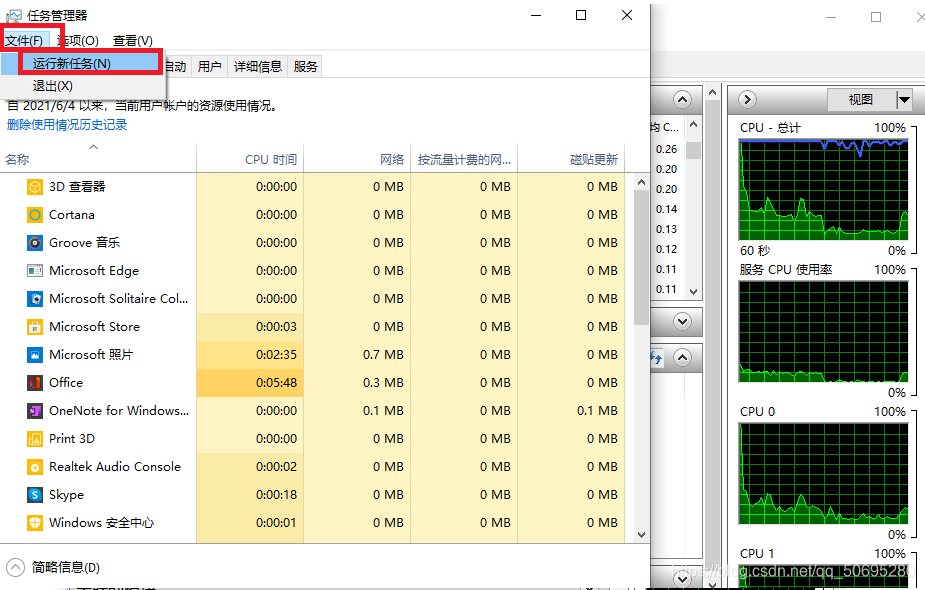Open the 文件(F) menu
Viewport: 925px width, 590px height.
click(24, 41)
